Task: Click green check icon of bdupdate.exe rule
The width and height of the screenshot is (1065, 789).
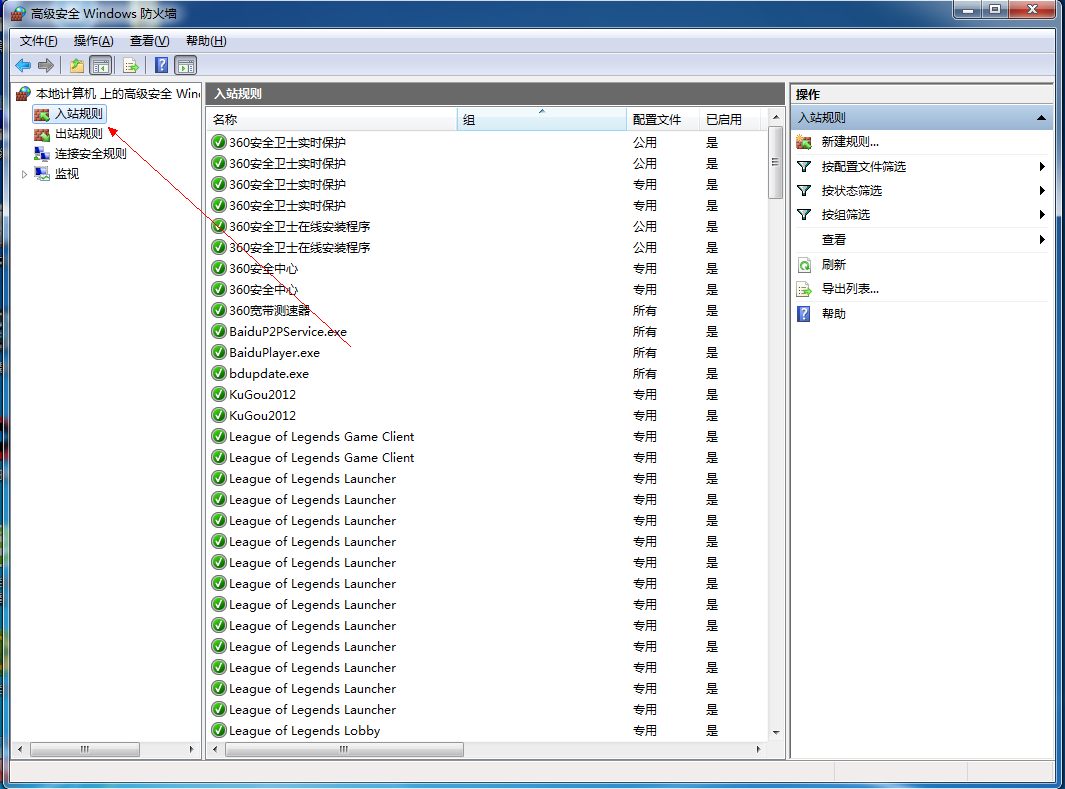Action: coord(219,373)
